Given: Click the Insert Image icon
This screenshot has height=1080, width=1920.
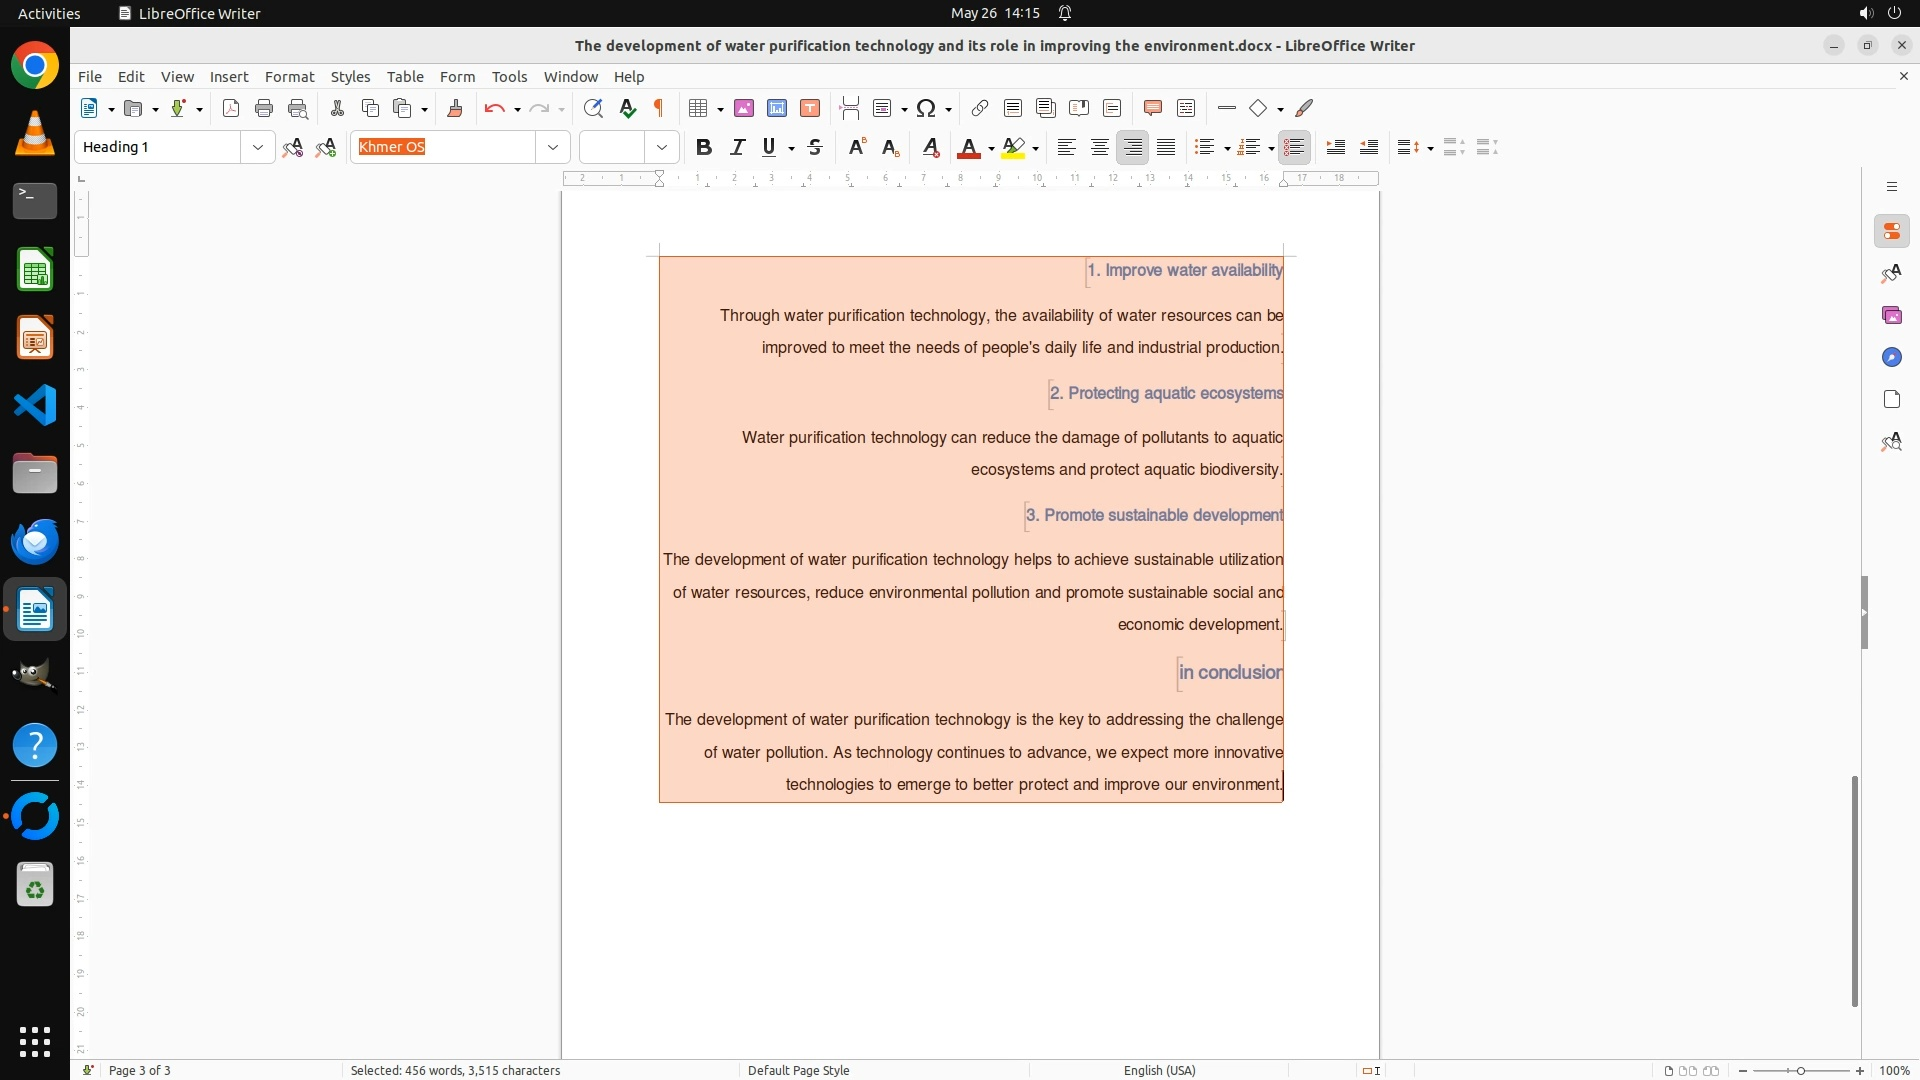Looking at the screenshot, I should (744, 108).
